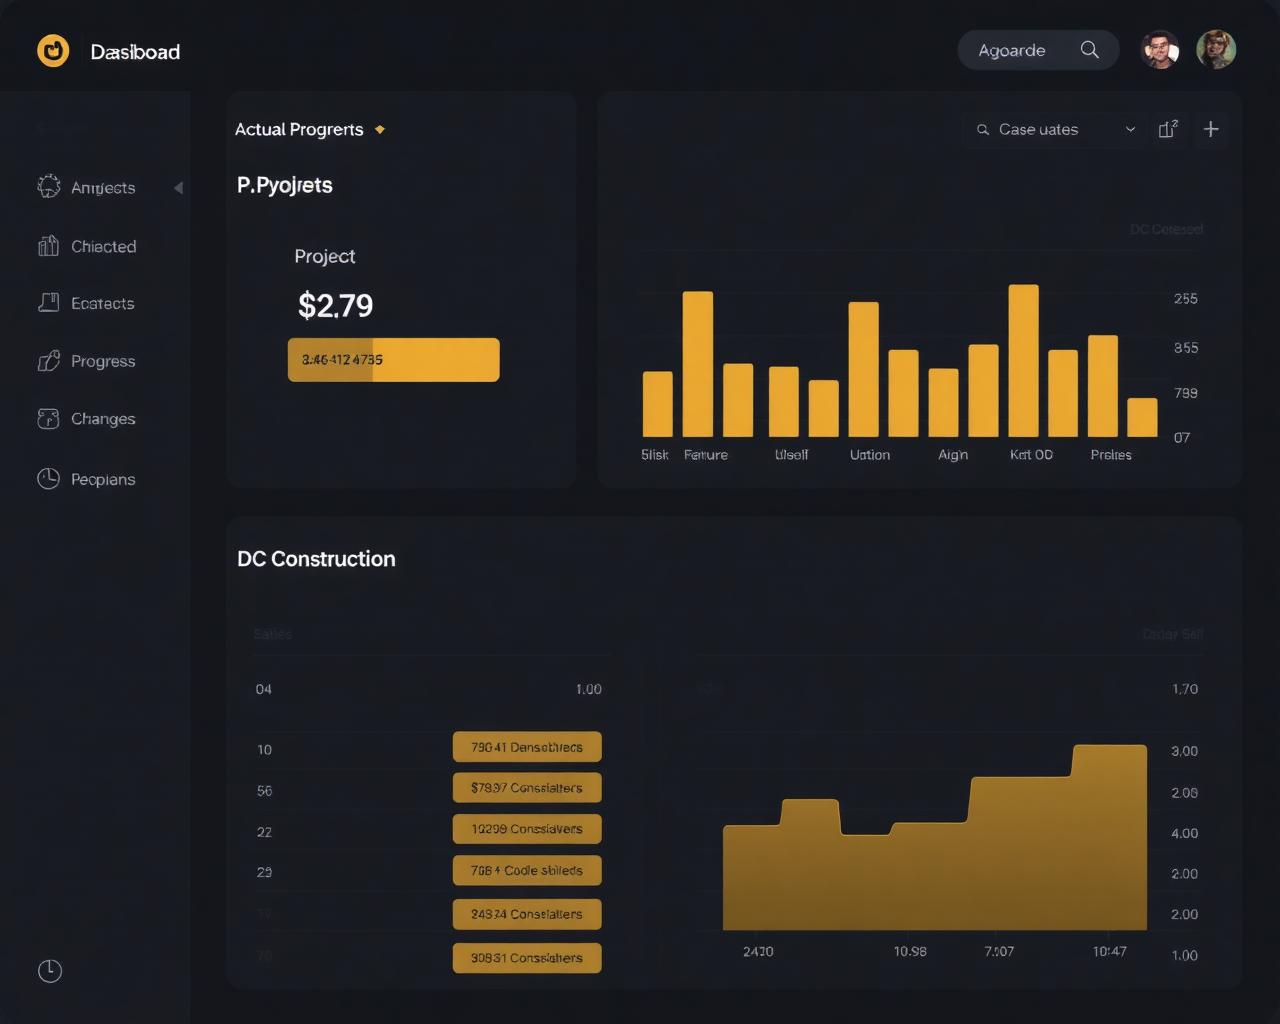Select the P.Pyojrets title
Image resolution: width=1280 pixels, height=1024 pixels.
coord(285,185)
